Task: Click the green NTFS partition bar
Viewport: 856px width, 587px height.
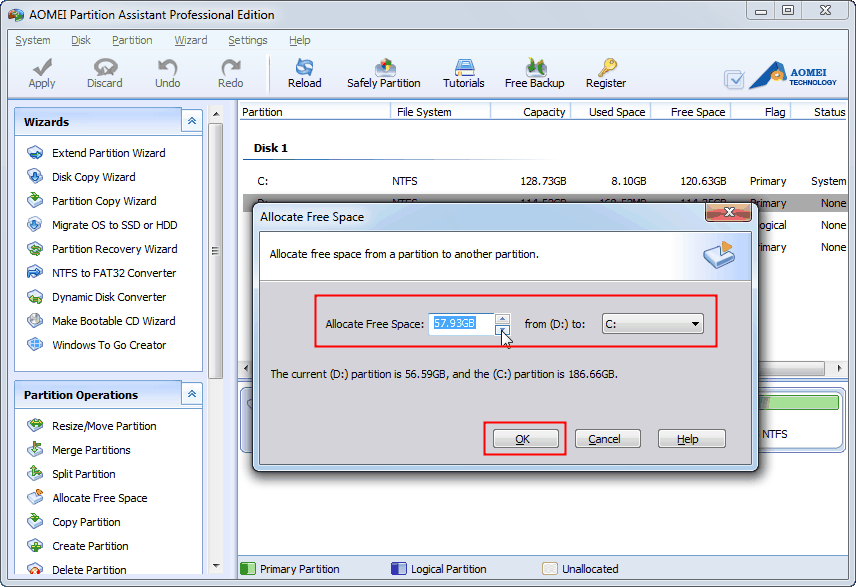Action: [x=799, y=403]
